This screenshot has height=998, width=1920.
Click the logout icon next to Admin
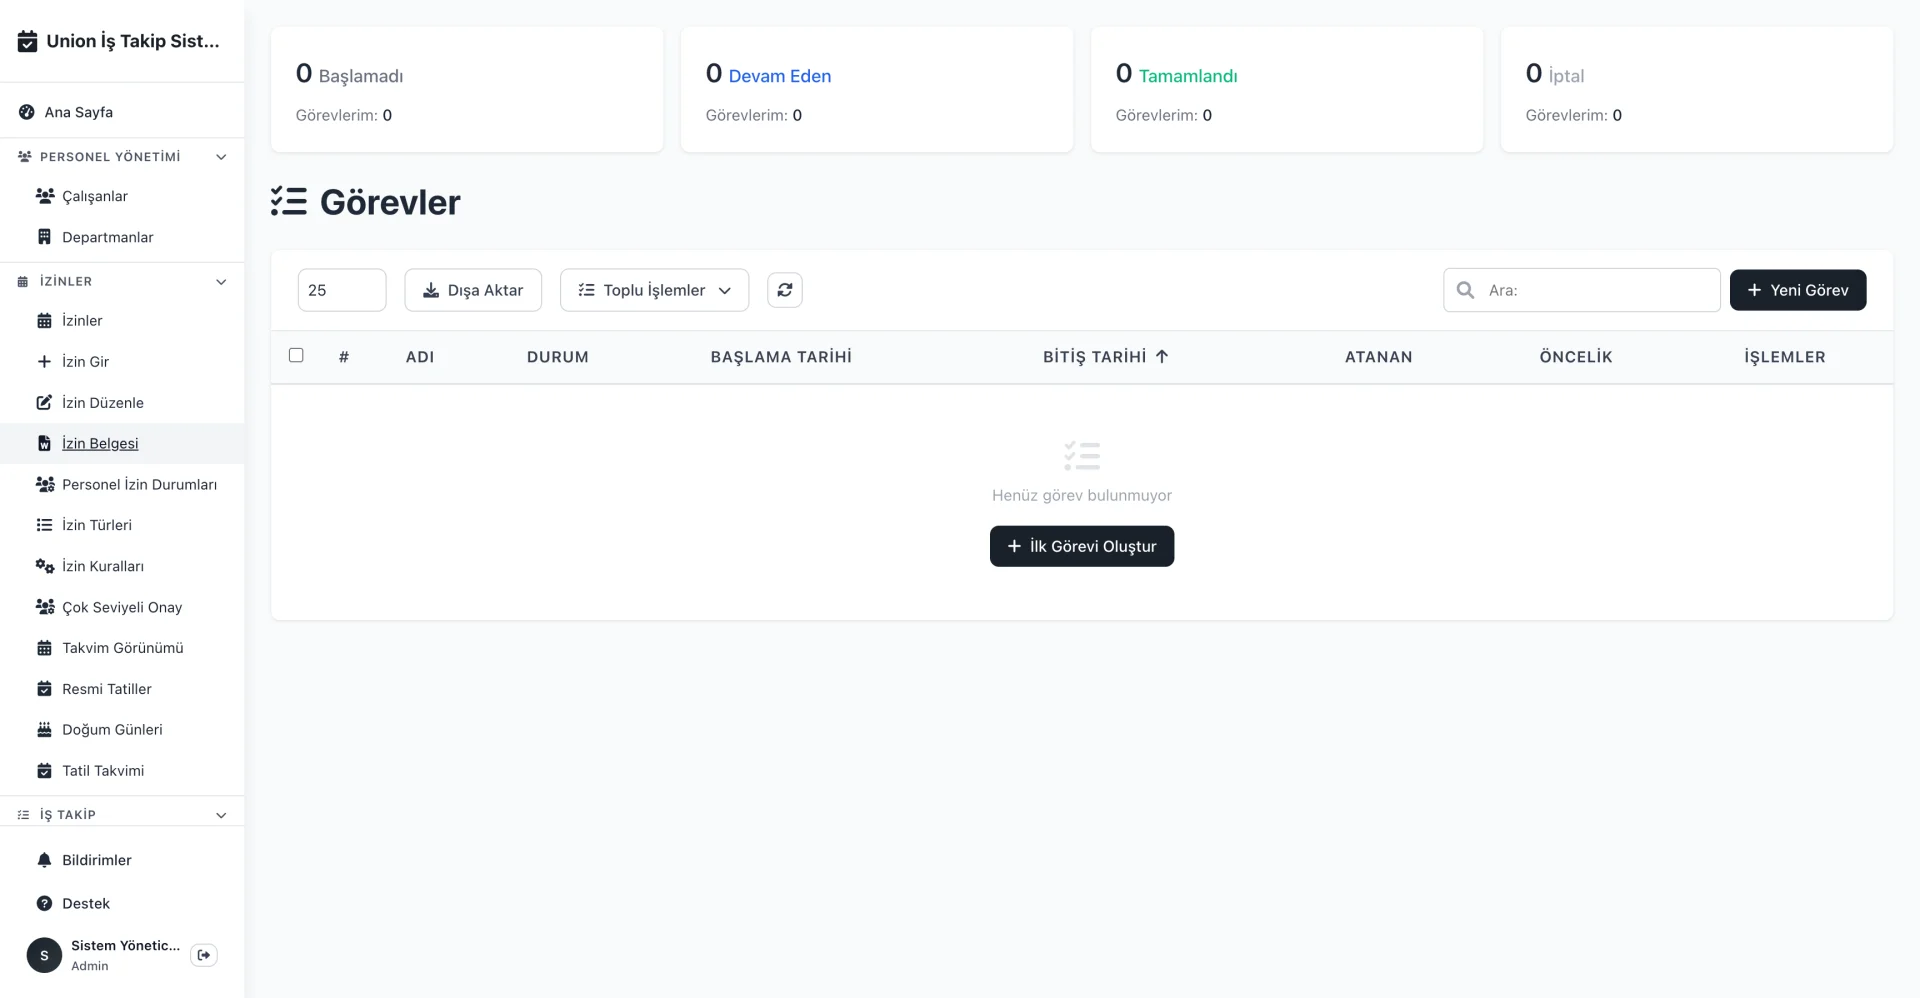(x=204, y=955)
